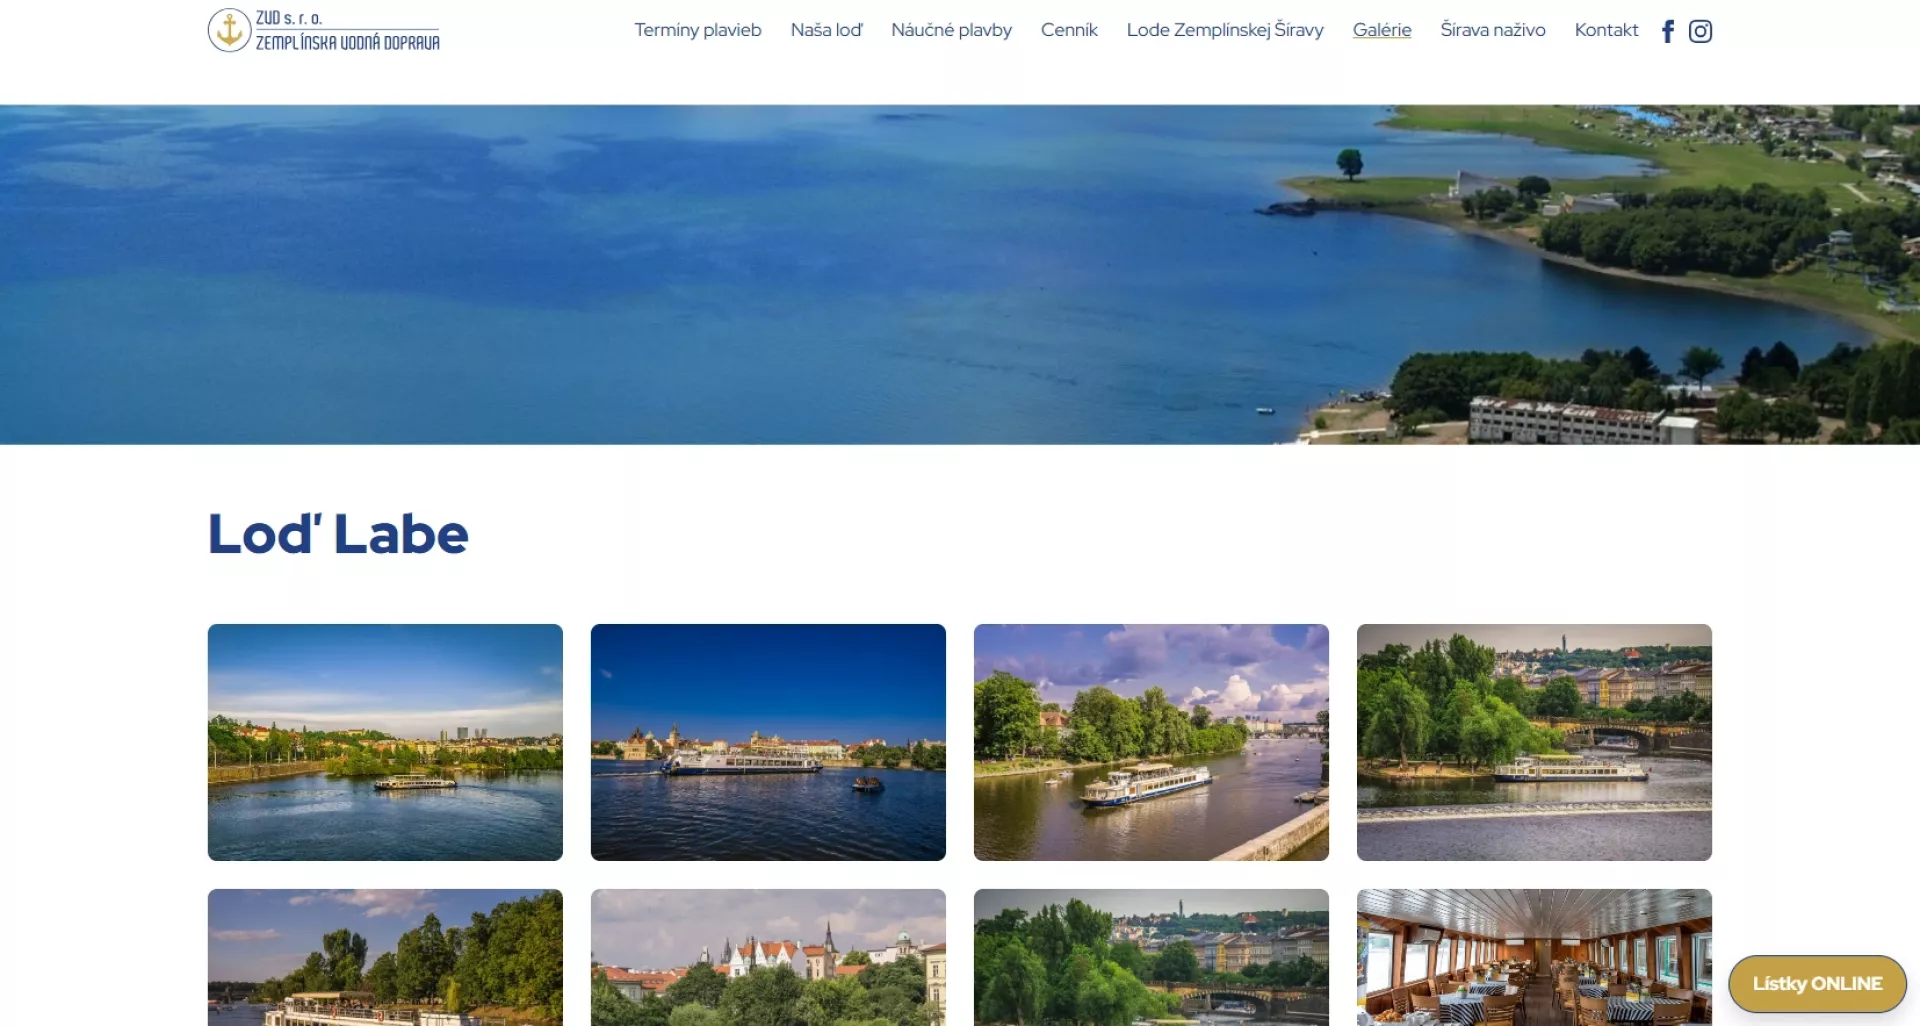The height and width of the screenshot is (1026, 1920).
Task: Open the photo with red-roofed buildings
Action: pos(768,957)
